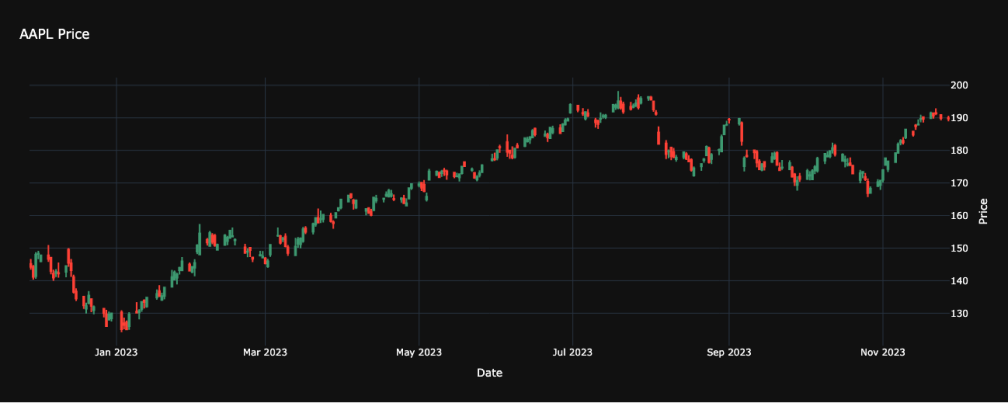Image resolution: width=1008 pixels, height=403 pixels.
Task: Click the 180 price tick label
Action: pos(960,150)
